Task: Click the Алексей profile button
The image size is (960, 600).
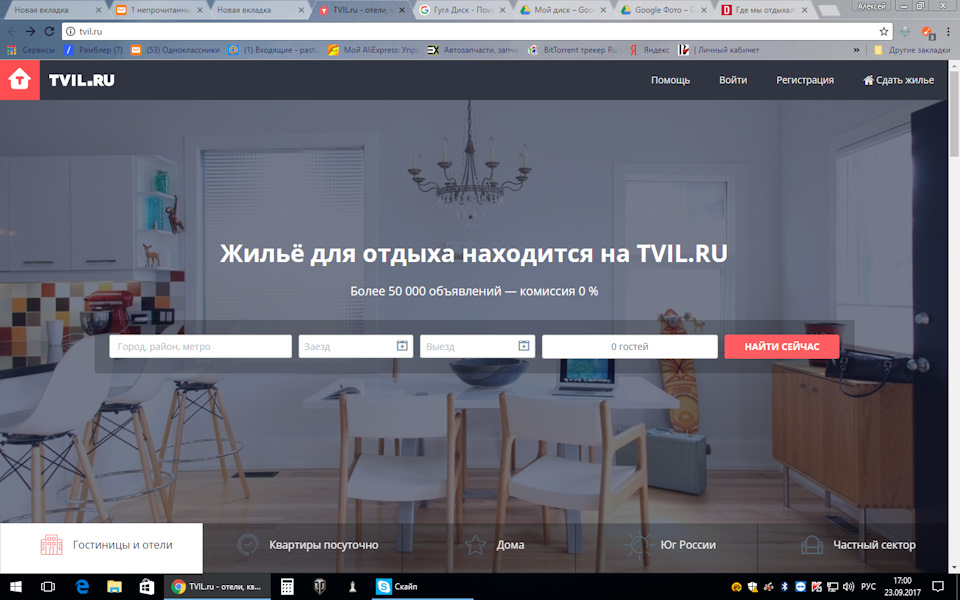Action: pyautogui.click(x=871, y=6)
